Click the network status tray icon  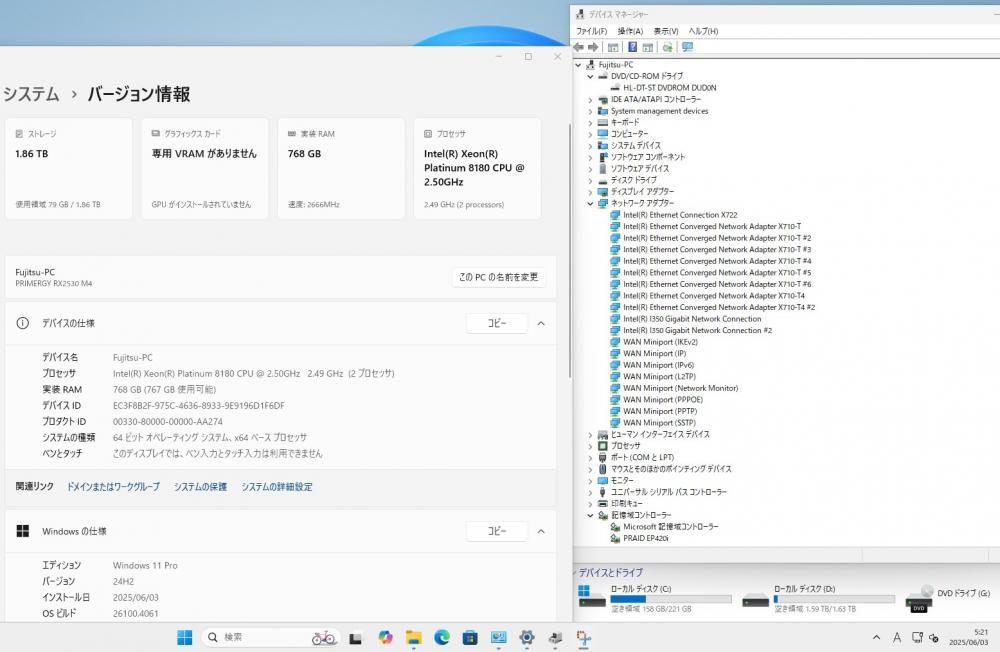point(917,637)
